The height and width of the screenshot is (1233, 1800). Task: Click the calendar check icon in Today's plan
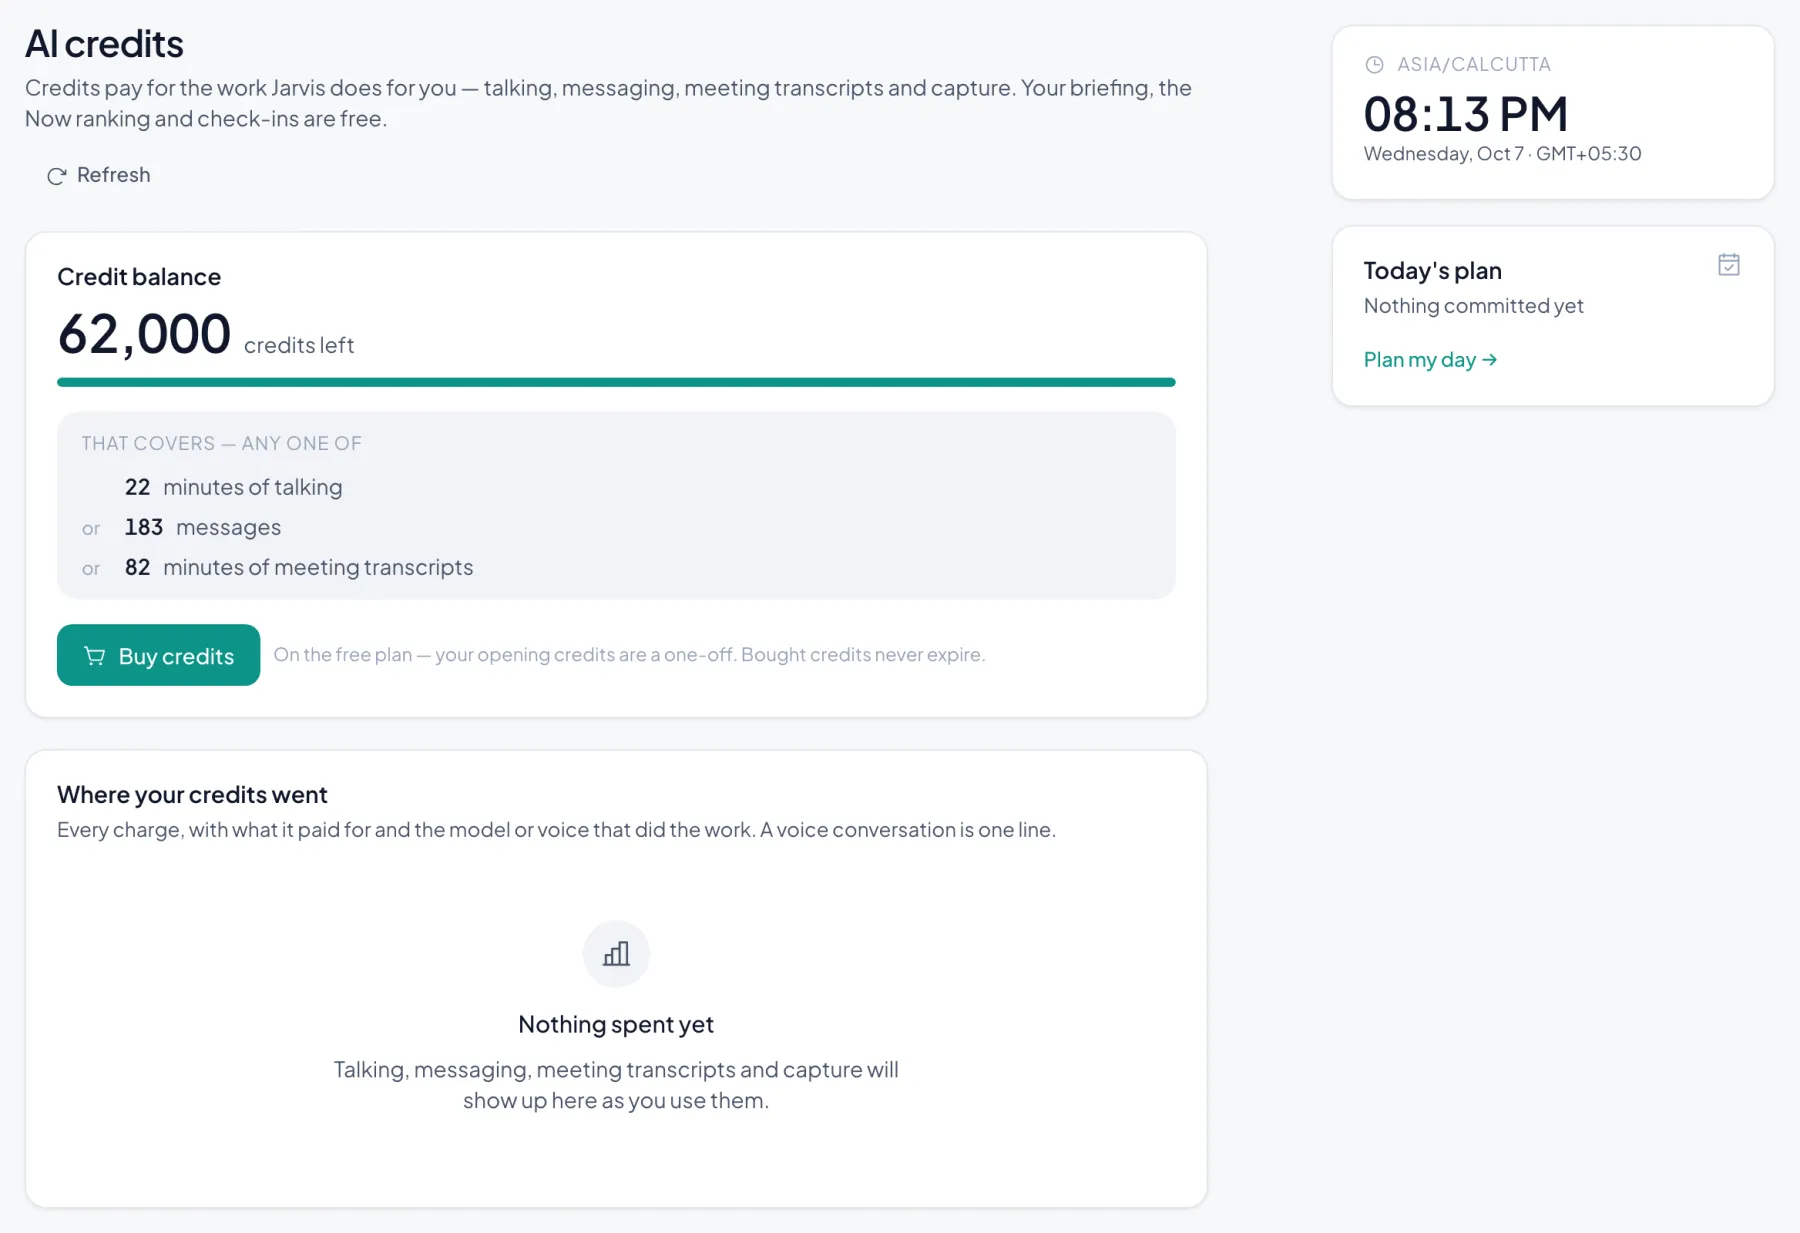[1729, 265]
